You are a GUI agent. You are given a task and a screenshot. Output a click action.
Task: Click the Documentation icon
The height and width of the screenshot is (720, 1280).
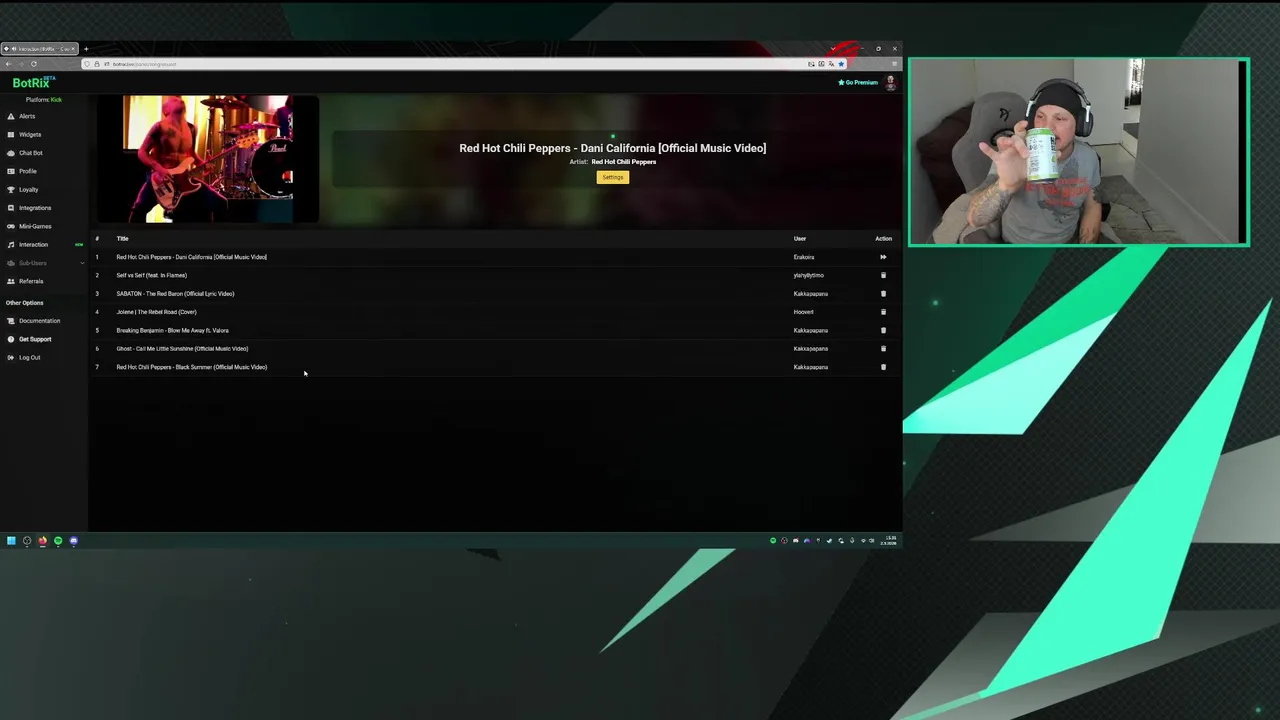tap(11, 321)
